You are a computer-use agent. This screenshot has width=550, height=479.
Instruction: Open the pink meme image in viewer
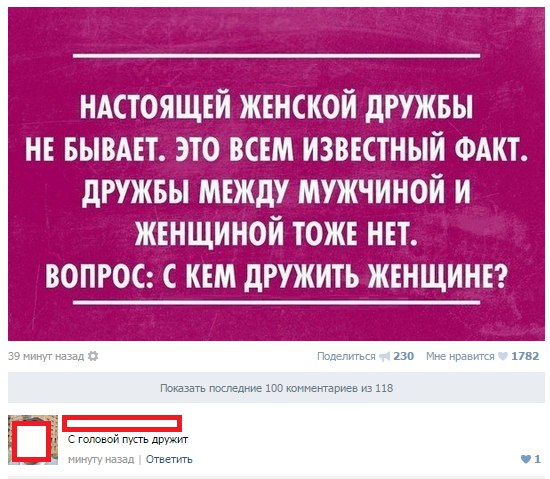[276, 174]
